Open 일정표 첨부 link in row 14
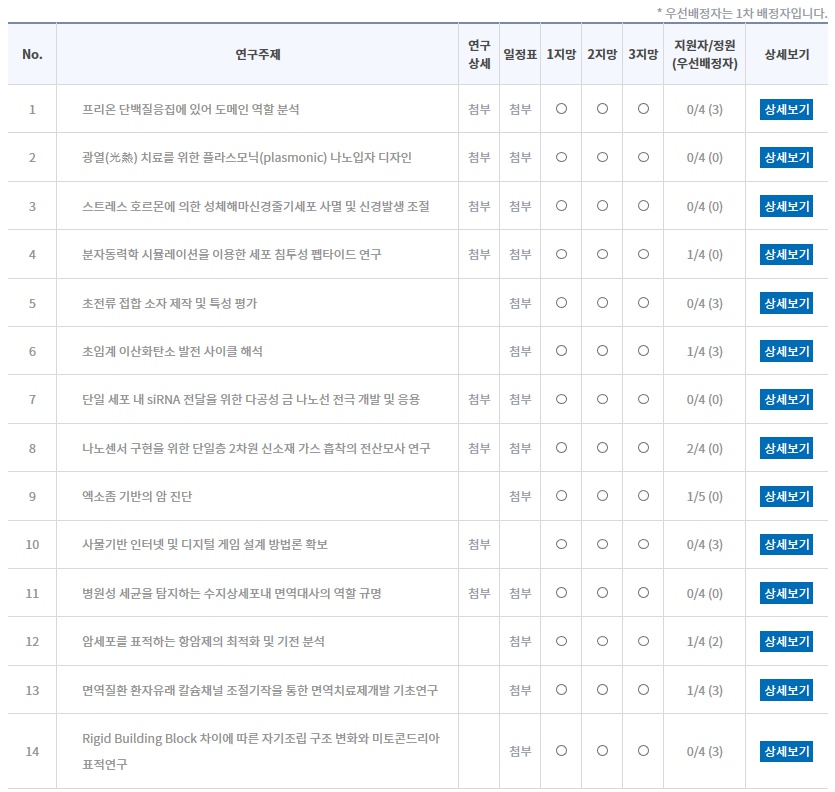 520,751
